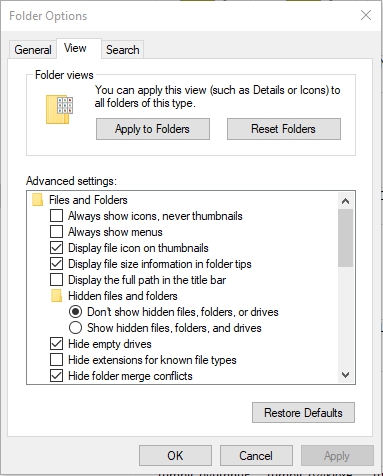Open the Search tab
The width and height of the screenshot is (383, 476).
123,50
